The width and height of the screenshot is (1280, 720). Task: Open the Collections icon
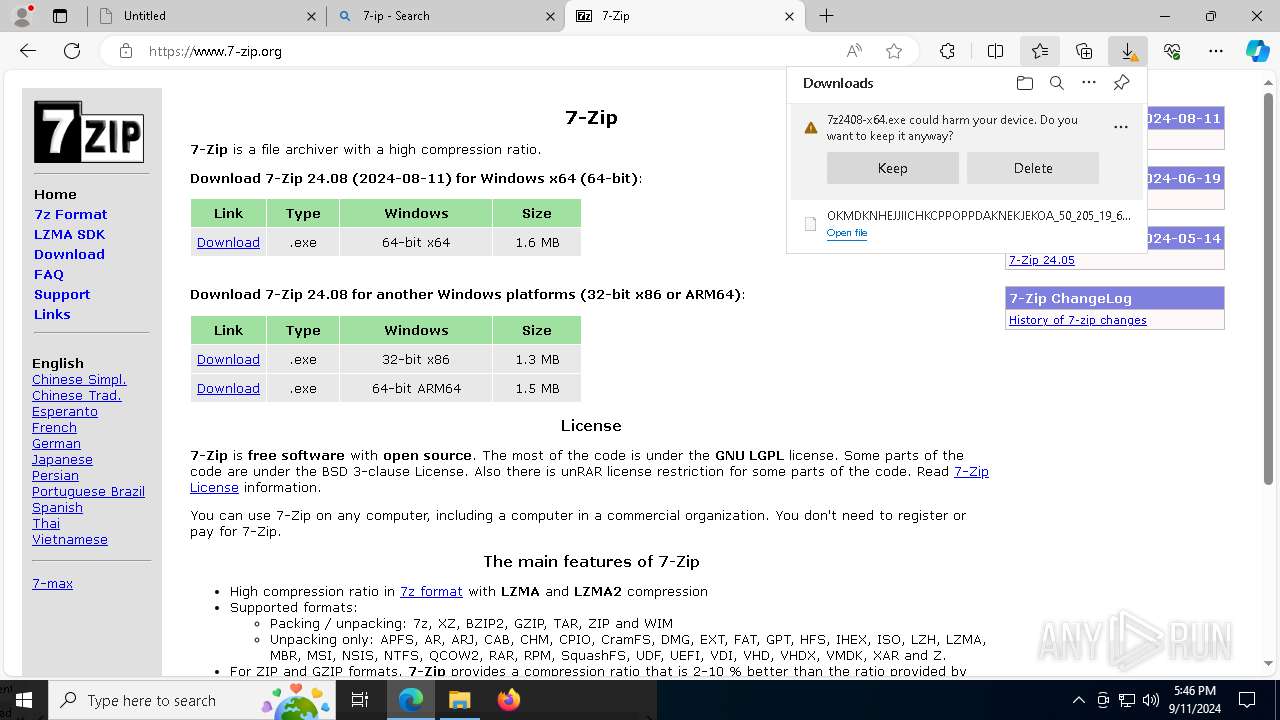pyautogui.click(x=1084, y=51)
